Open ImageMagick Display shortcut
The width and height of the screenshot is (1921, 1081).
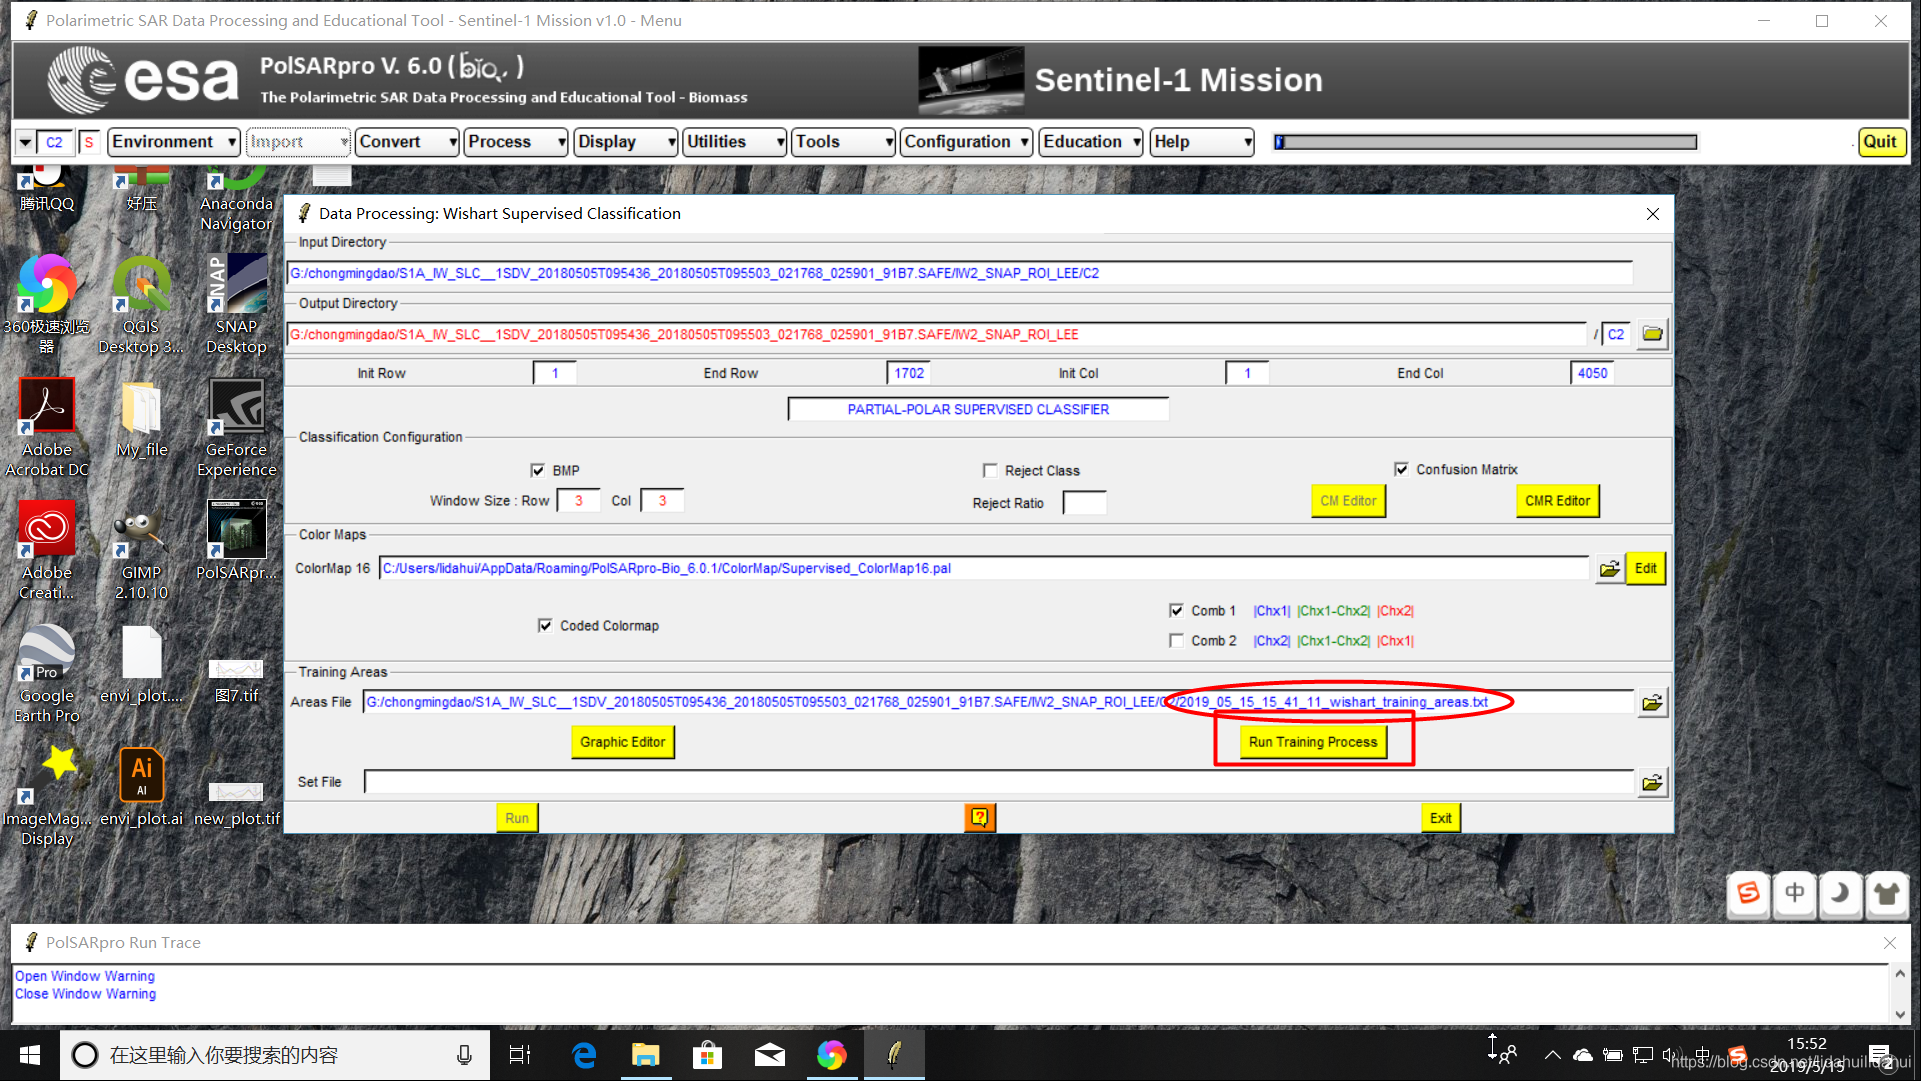(47, 796)
